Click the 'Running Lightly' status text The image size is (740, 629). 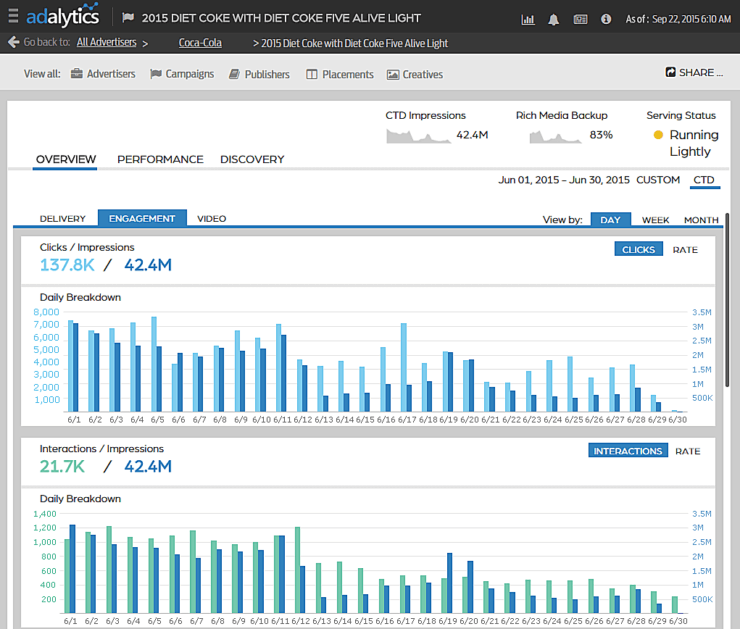coord(694,143)
